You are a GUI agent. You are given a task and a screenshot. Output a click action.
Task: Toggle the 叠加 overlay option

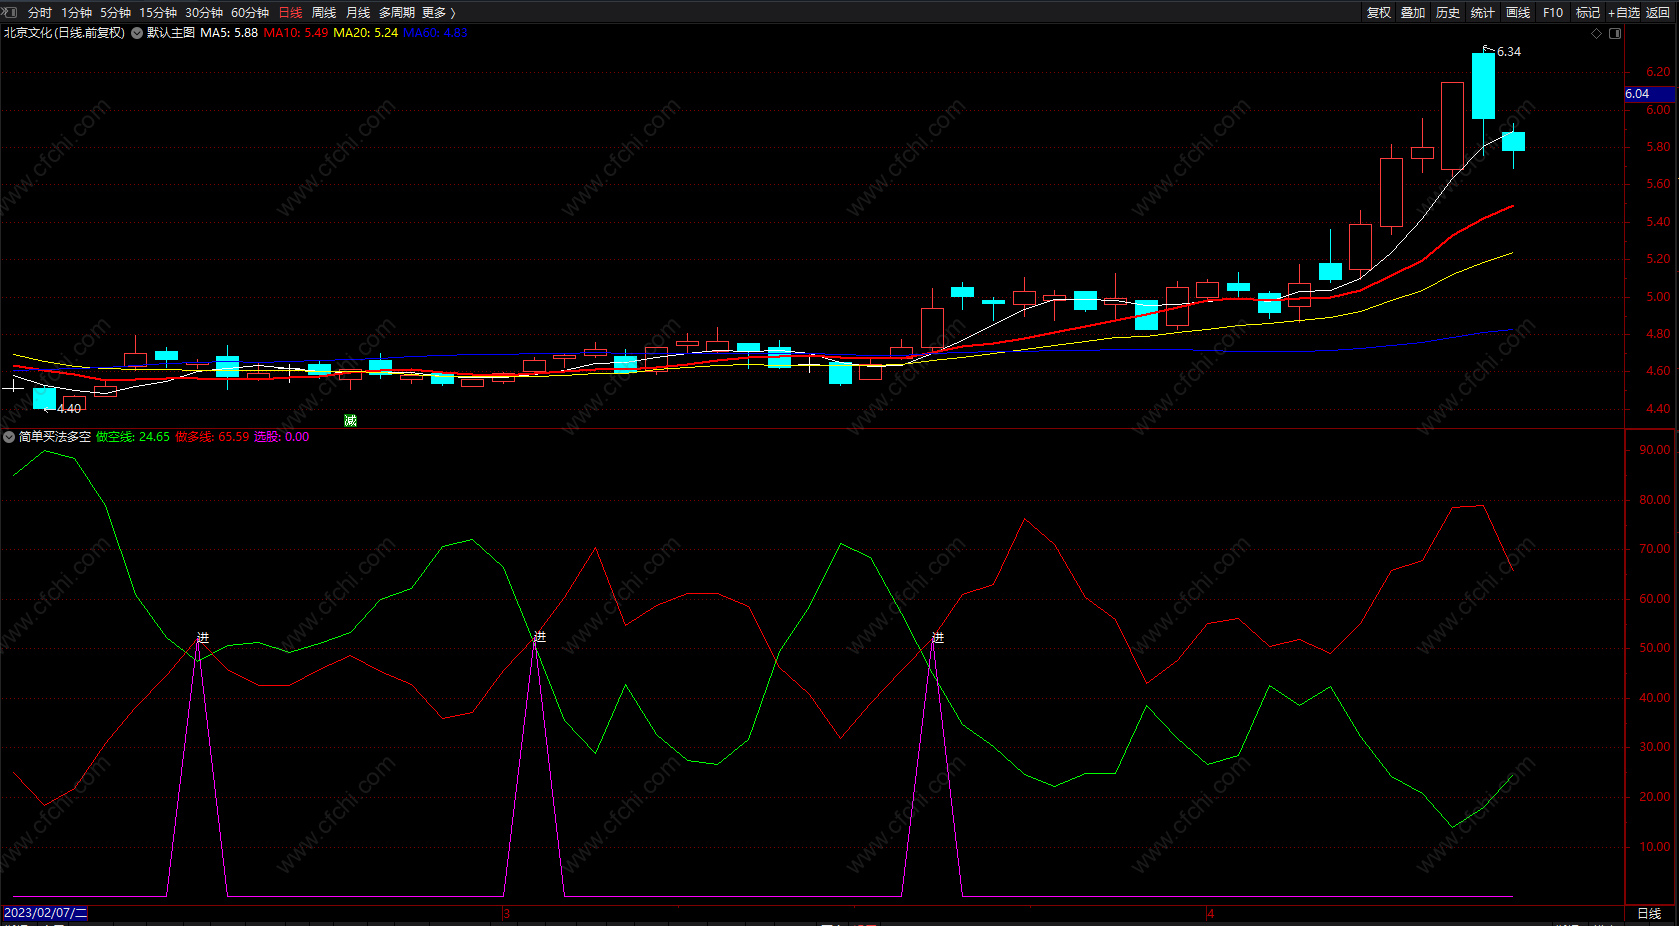(x=1413, y=12)
